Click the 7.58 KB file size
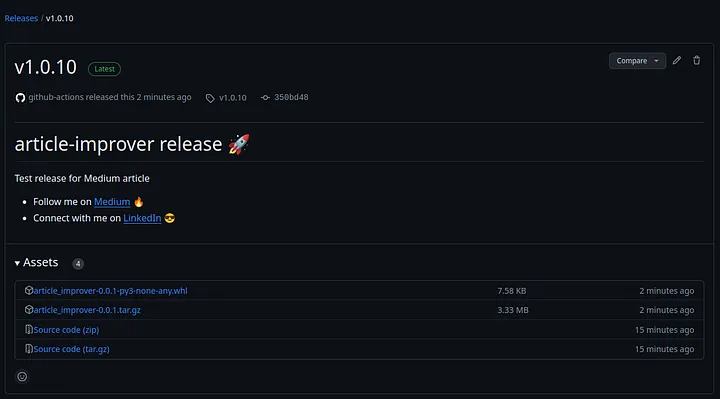 click(512, 291)
